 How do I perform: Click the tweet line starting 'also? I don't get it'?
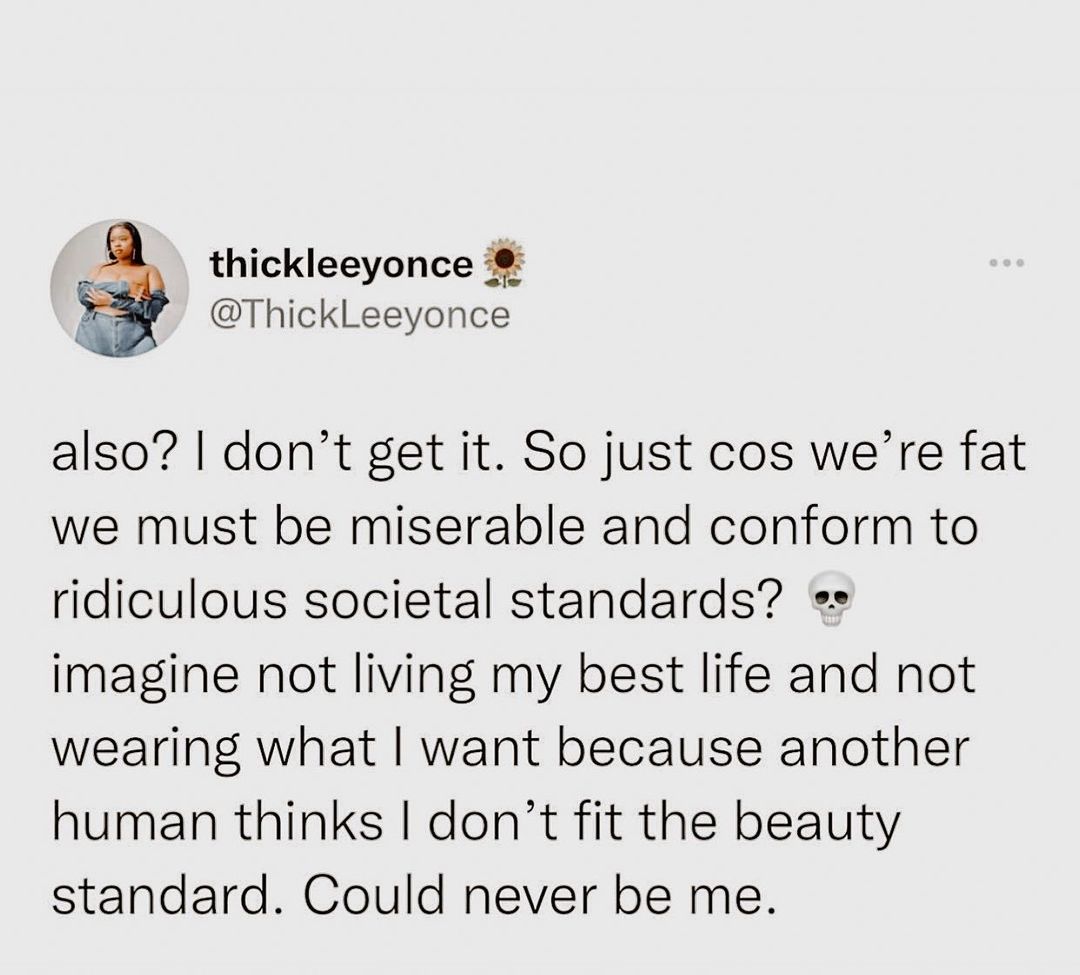(x=539, y=457)
